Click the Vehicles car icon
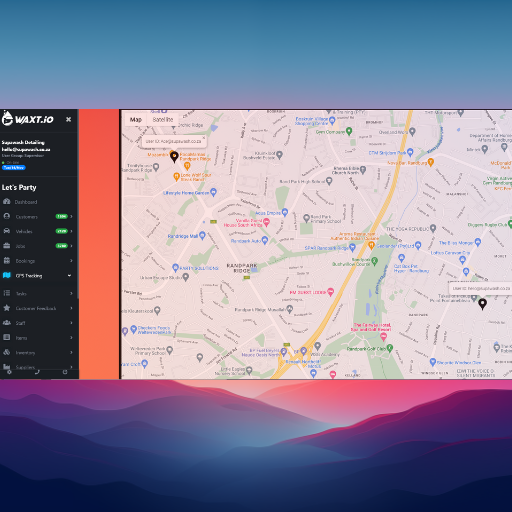The height and width of the screenshot is (512, 512). pyautogui.click(x=7, y=231)
